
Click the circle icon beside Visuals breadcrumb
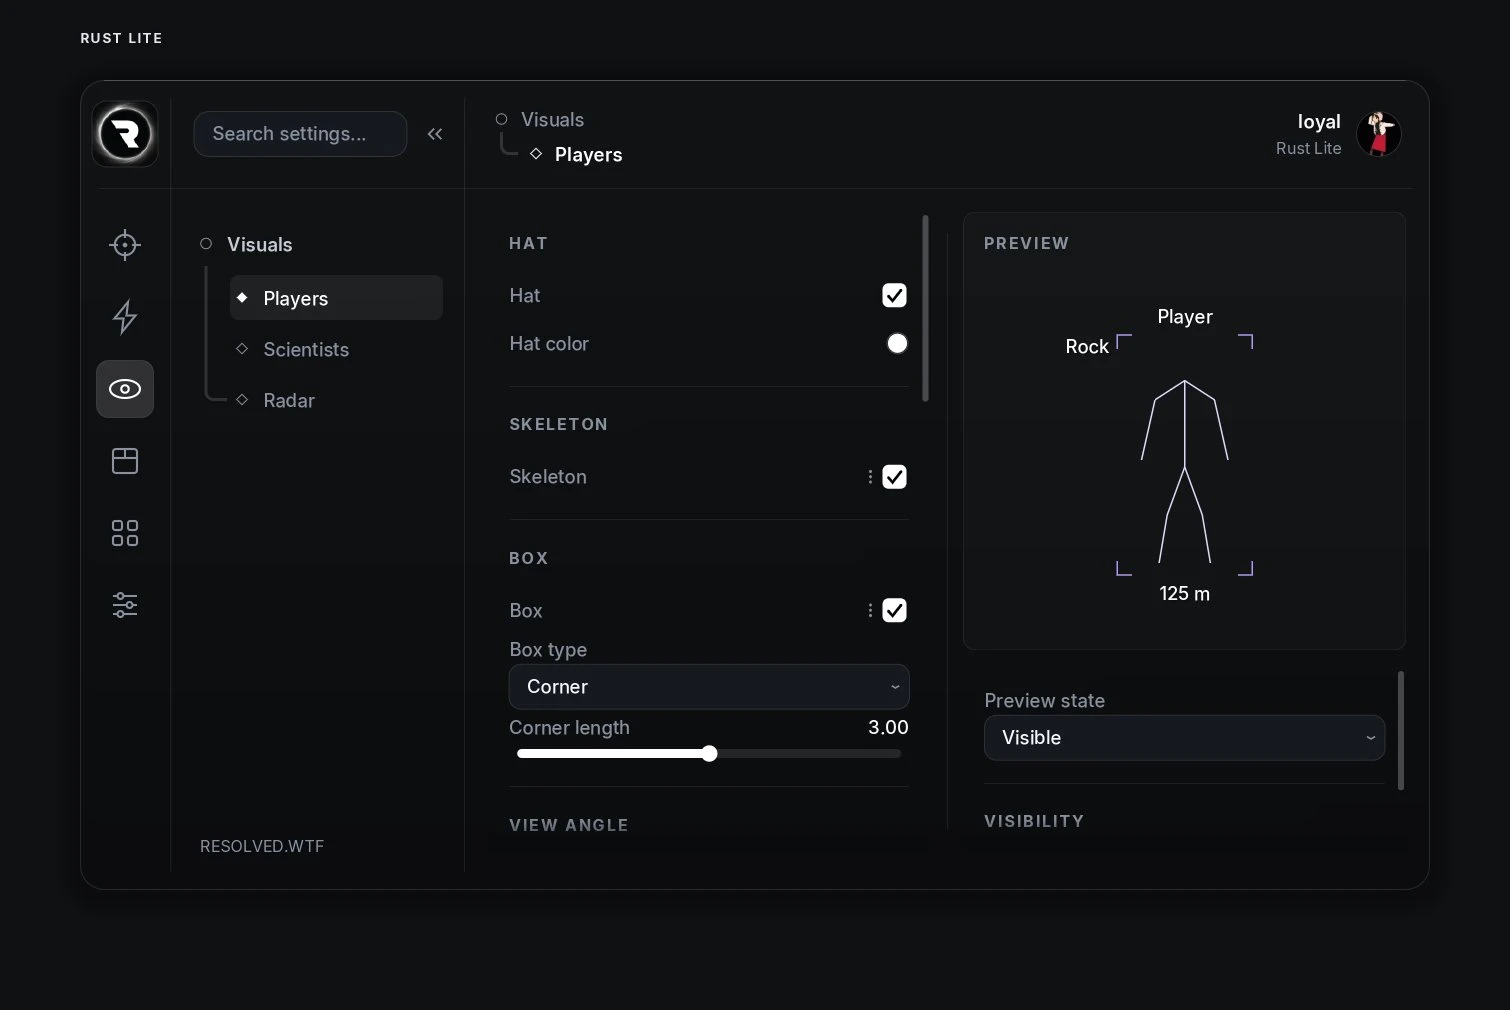pos(502,119)
